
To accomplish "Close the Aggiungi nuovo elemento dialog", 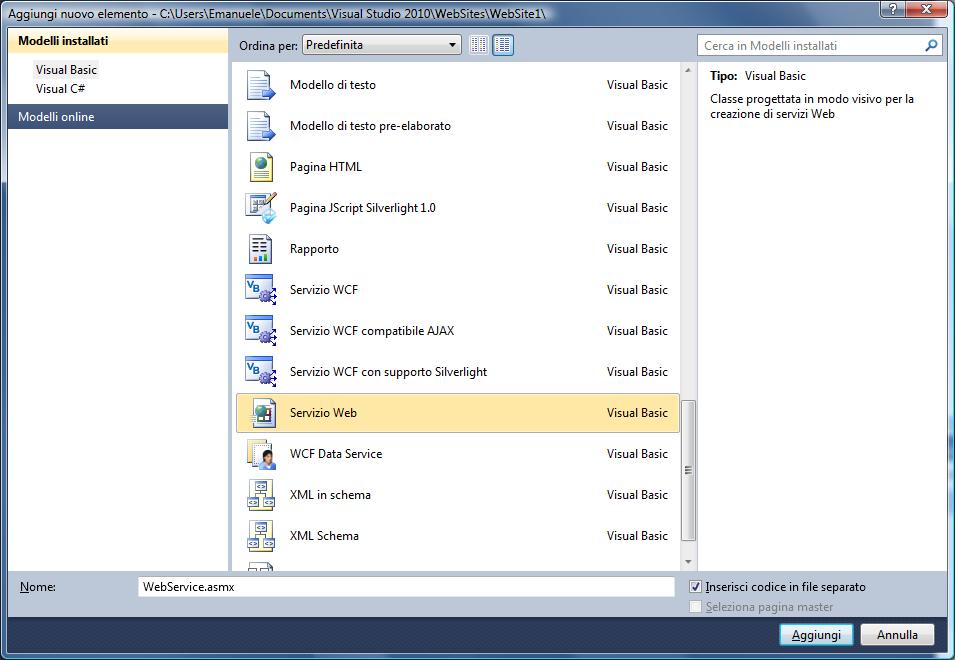I will coord(926,9).
